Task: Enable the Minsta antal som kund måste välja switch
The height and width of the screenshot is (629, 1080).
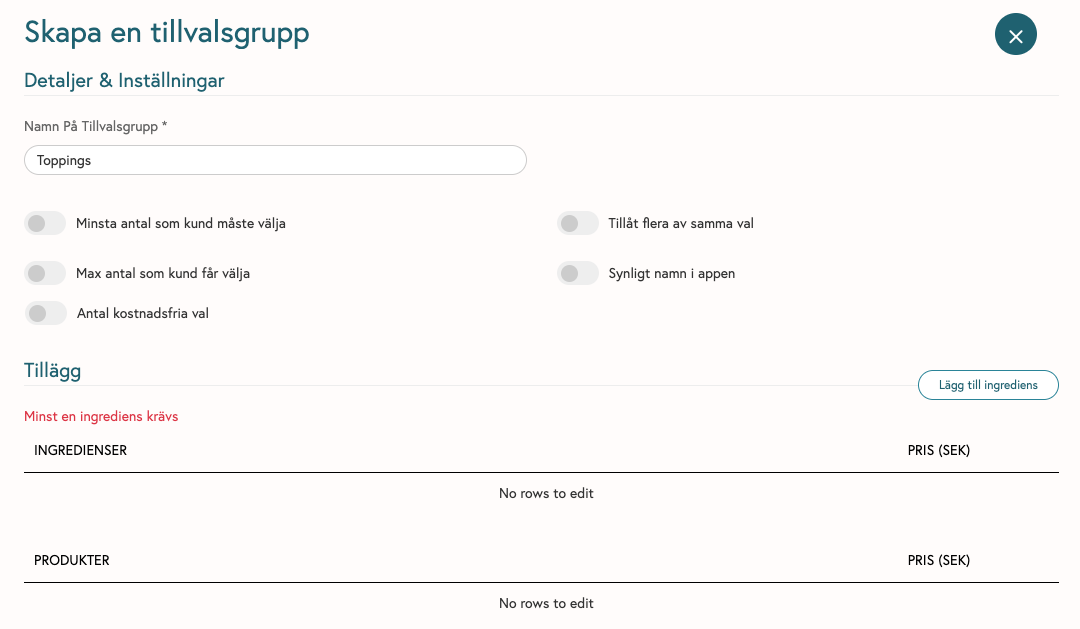Action: point(45,223)
